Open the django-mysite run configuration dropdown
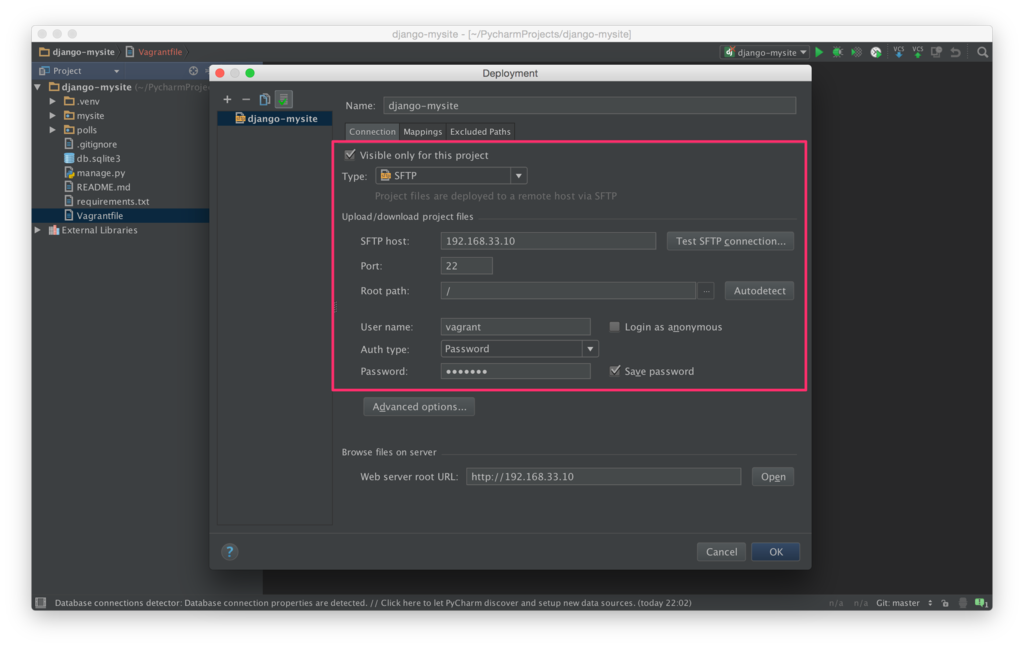 coord(765,52)
